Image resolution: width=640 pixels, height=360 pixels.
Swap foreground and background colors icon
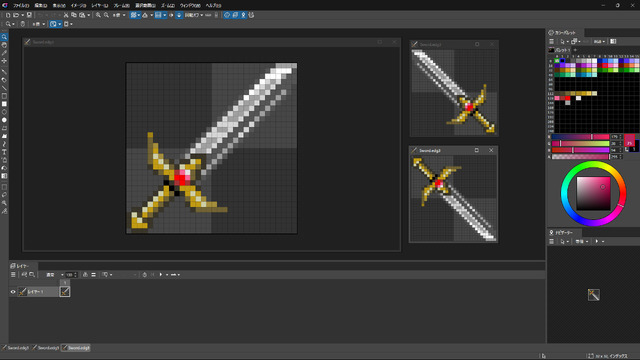(x=627, y=149)
